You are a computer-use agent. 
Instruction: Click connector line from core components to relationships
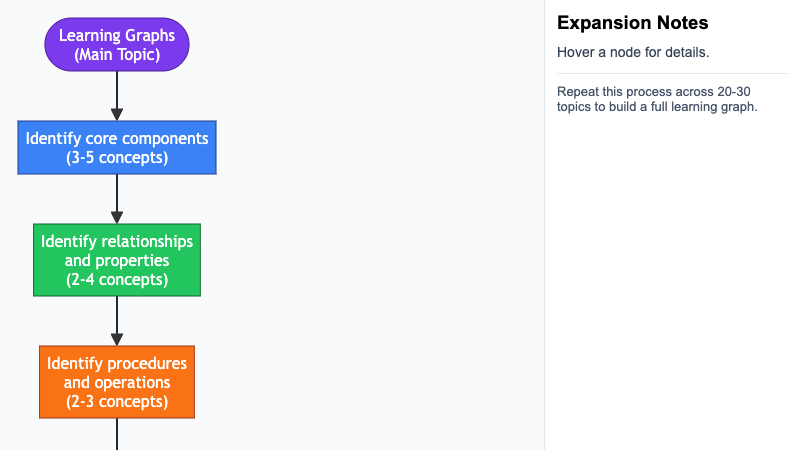point(117,192)
